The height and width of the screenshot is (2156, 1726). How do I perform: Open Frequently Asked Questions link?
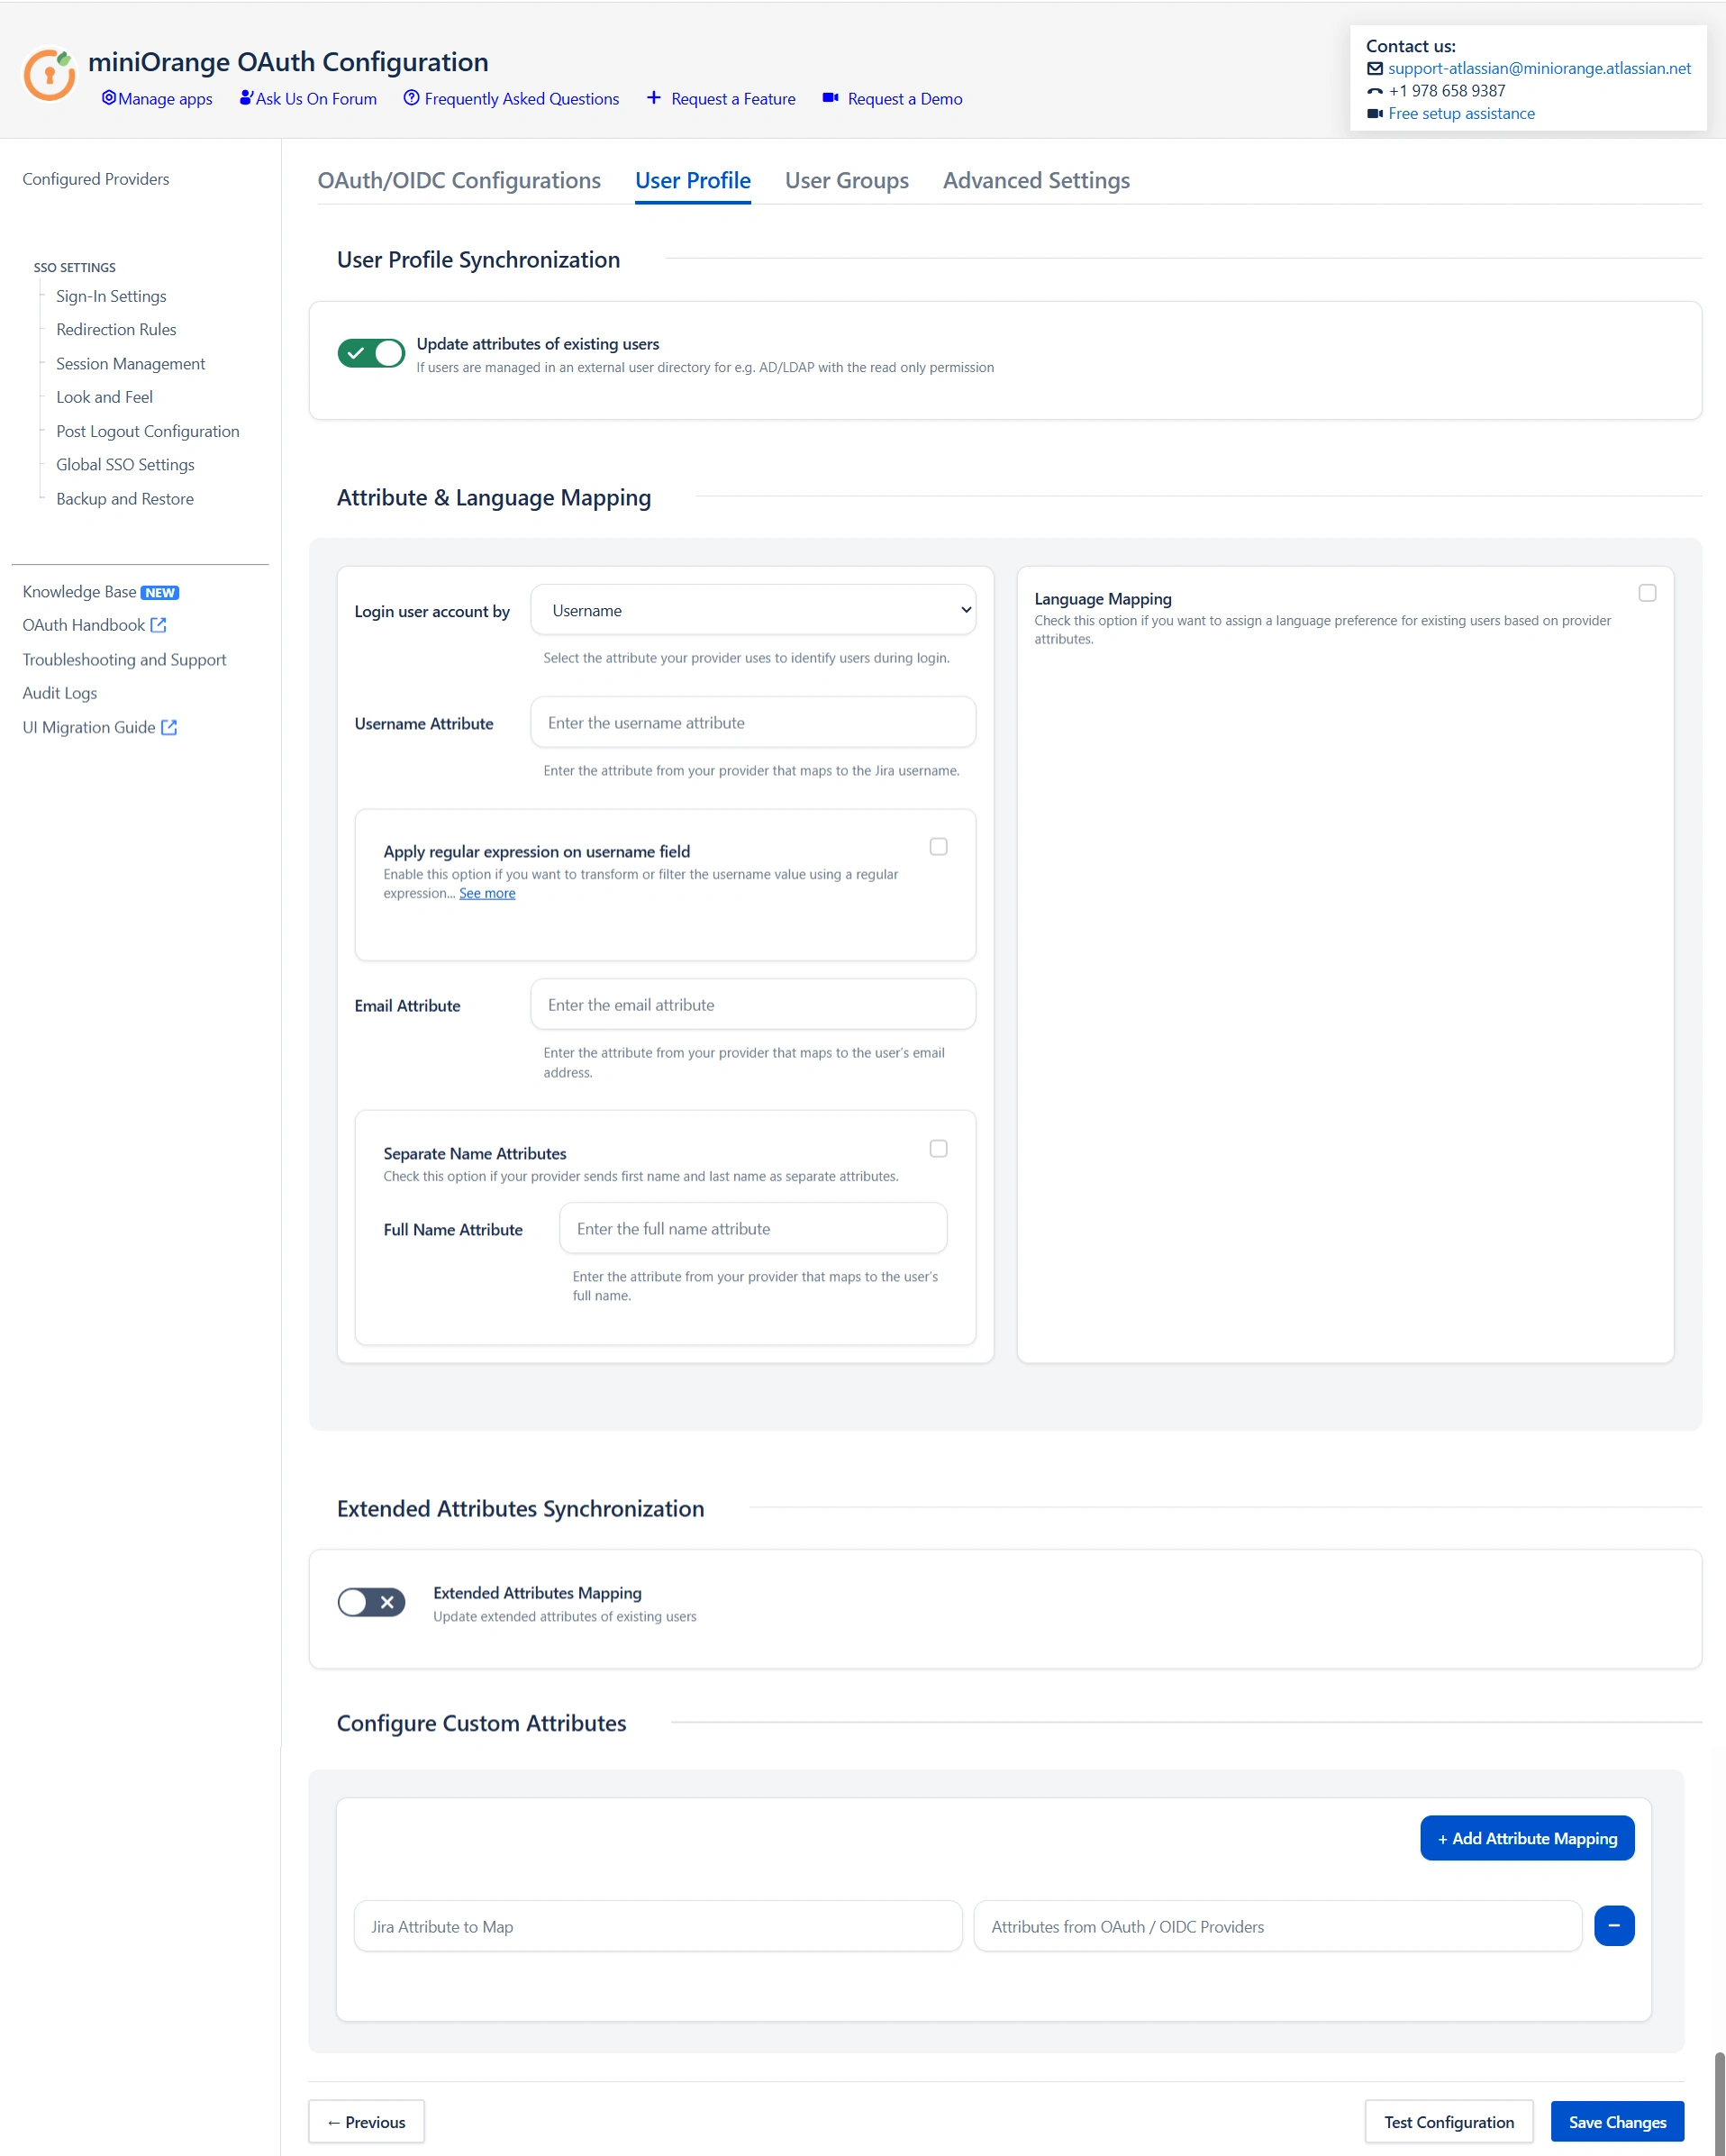(x=511, y=98)
